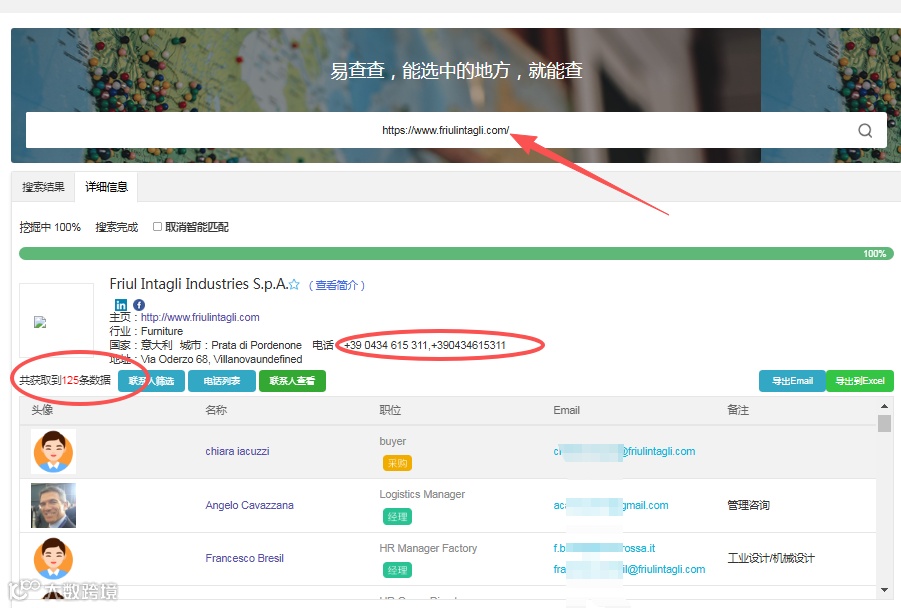Click the 采购 tag under buyer
The width and height of the screenshot is (901, 608).
pos(397,463)
